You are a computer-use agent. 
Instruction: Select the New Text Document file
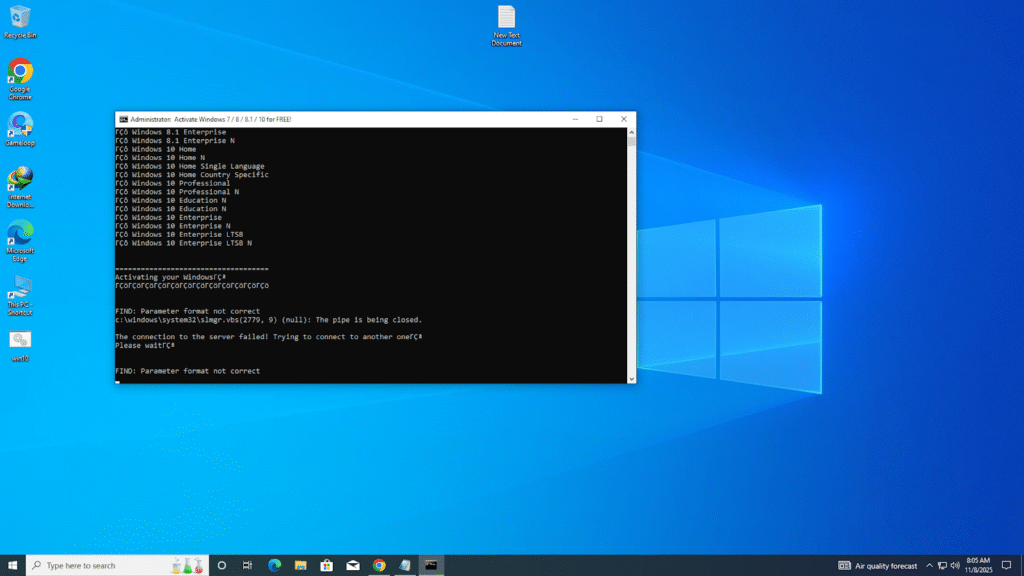507,18
